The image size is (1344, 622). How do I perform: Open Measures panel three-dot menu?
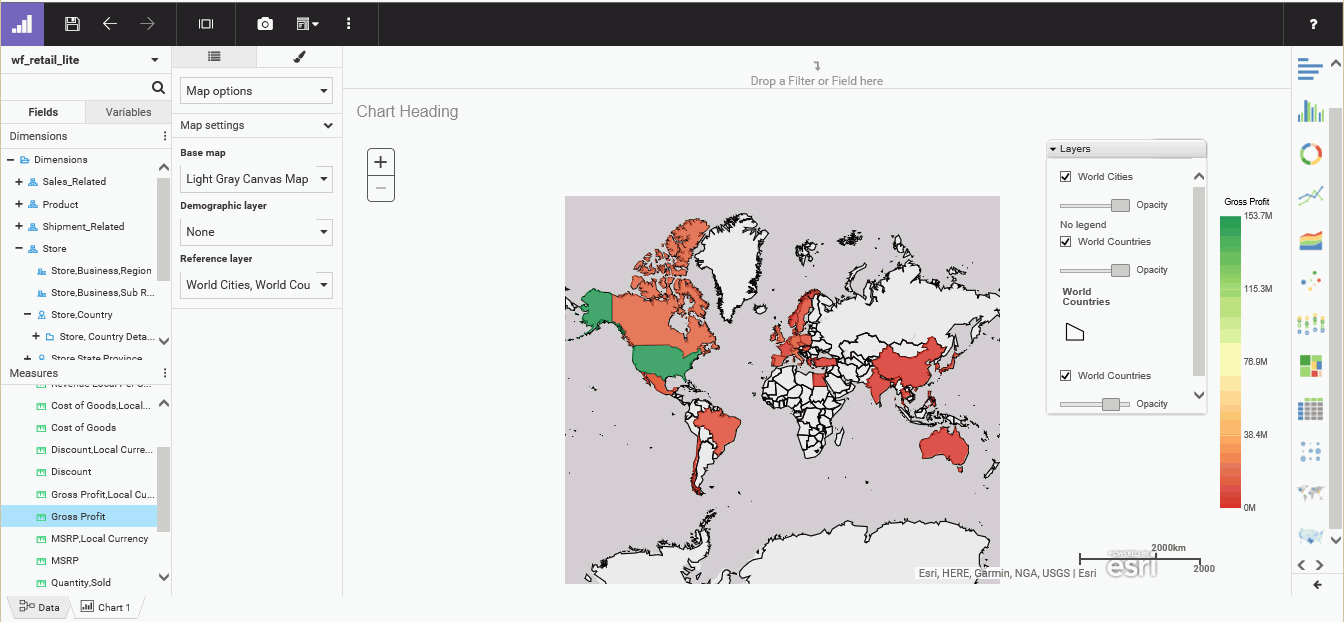(x=165, y=373)
